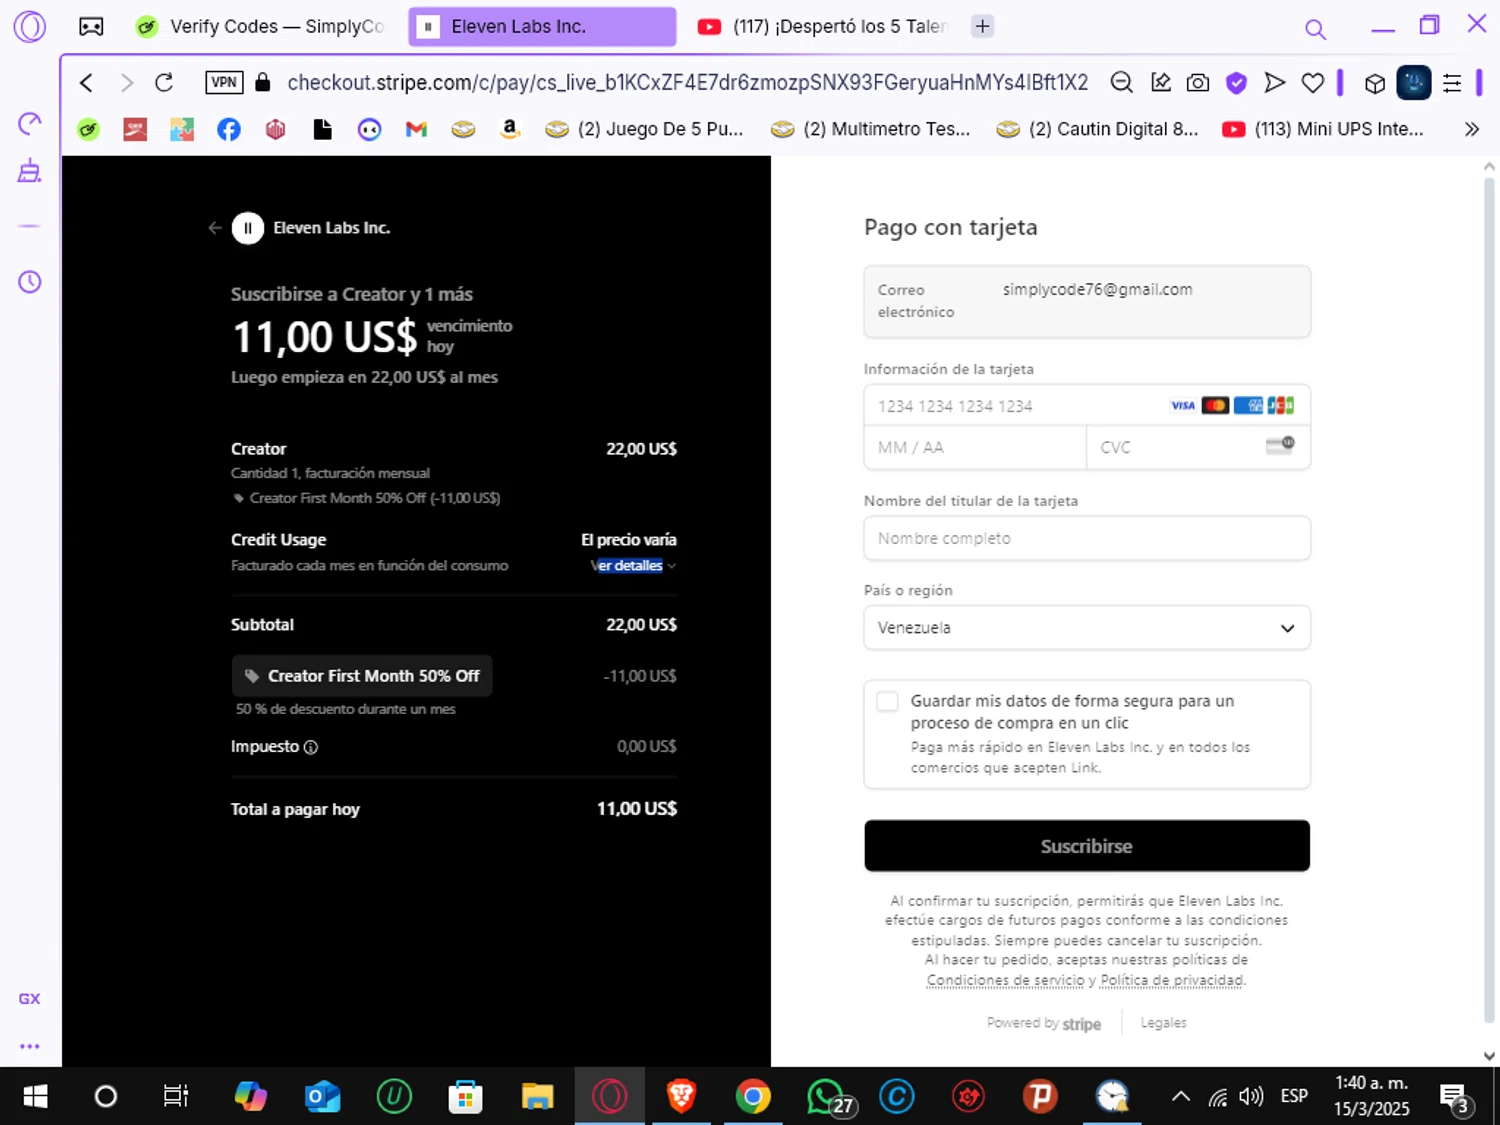Show hidden tray icons chevron

pyautogui.click(x=1180, y=1097)
